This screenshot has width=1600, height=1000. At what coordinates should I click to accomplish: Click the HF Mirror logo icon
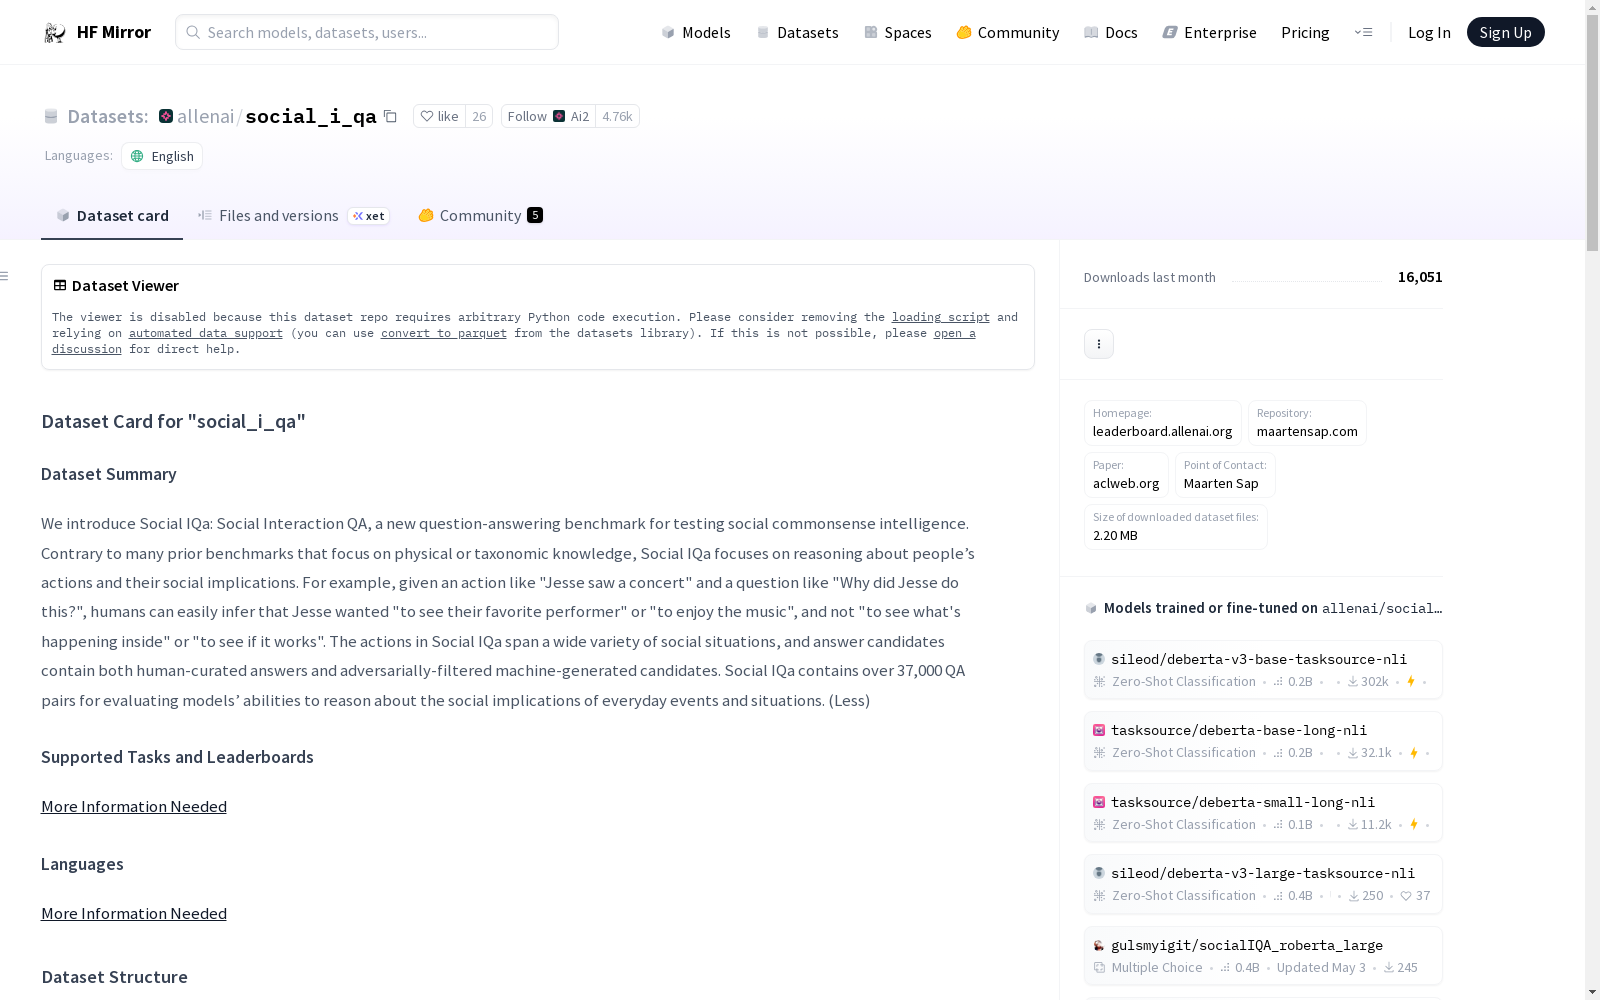pos(55,33)
